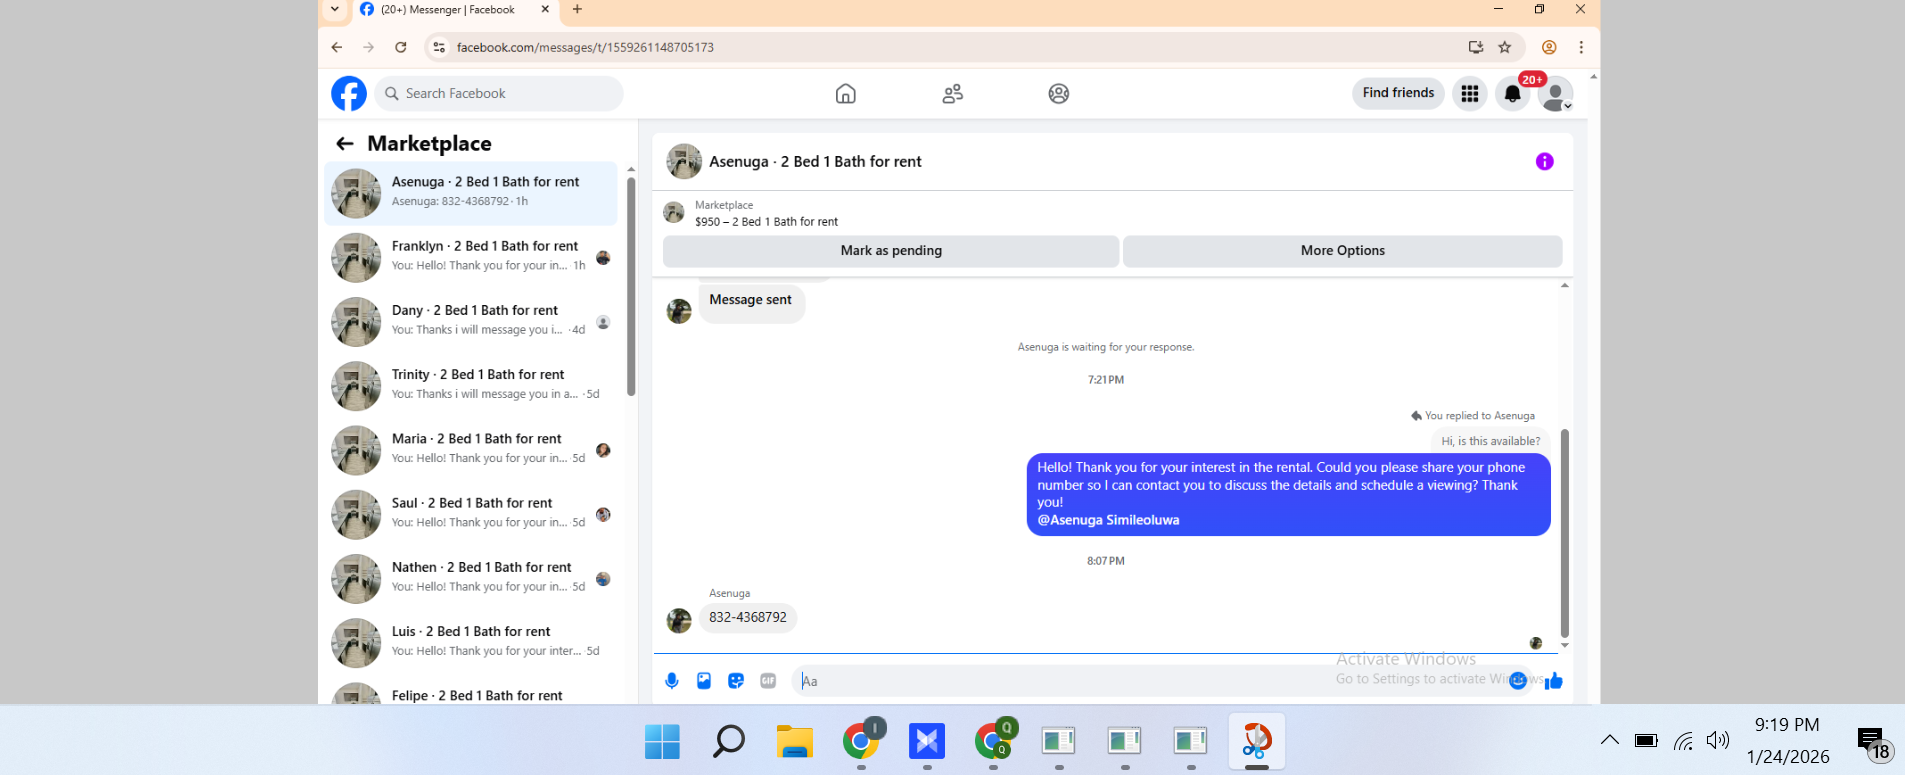Click the Message sent bubble
This screenshot has width=1905, height=775.
(751, 300)
